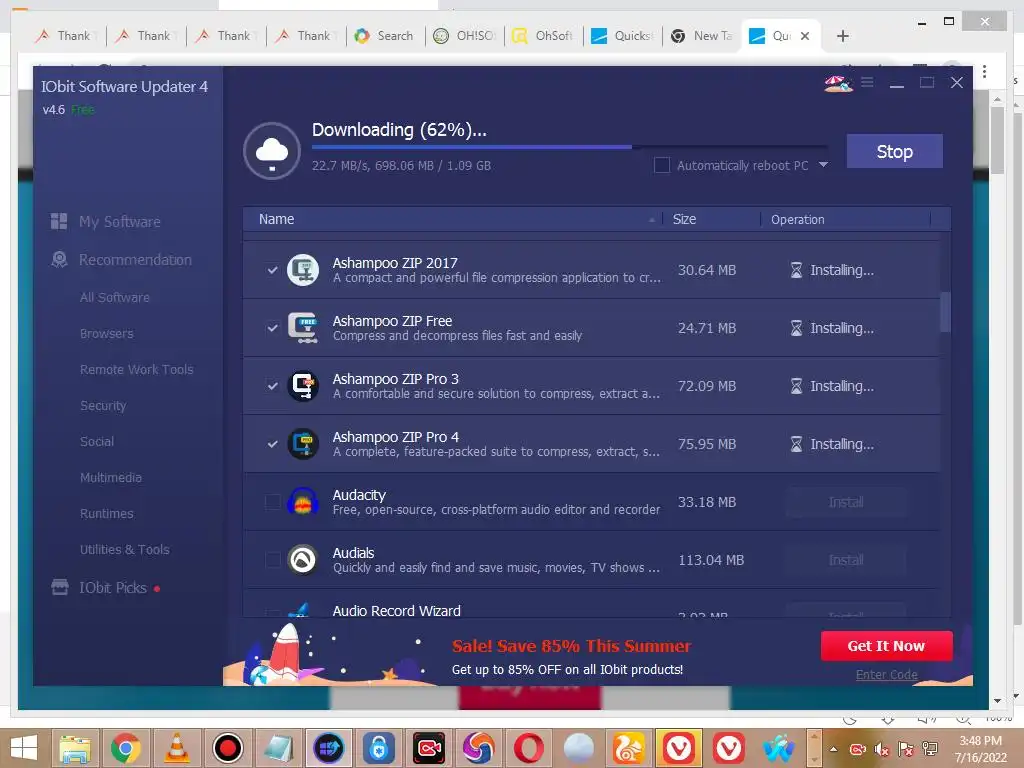Screen dimensions: 1024x768
Task: Click the My Software grid icon
Action: 59,221
